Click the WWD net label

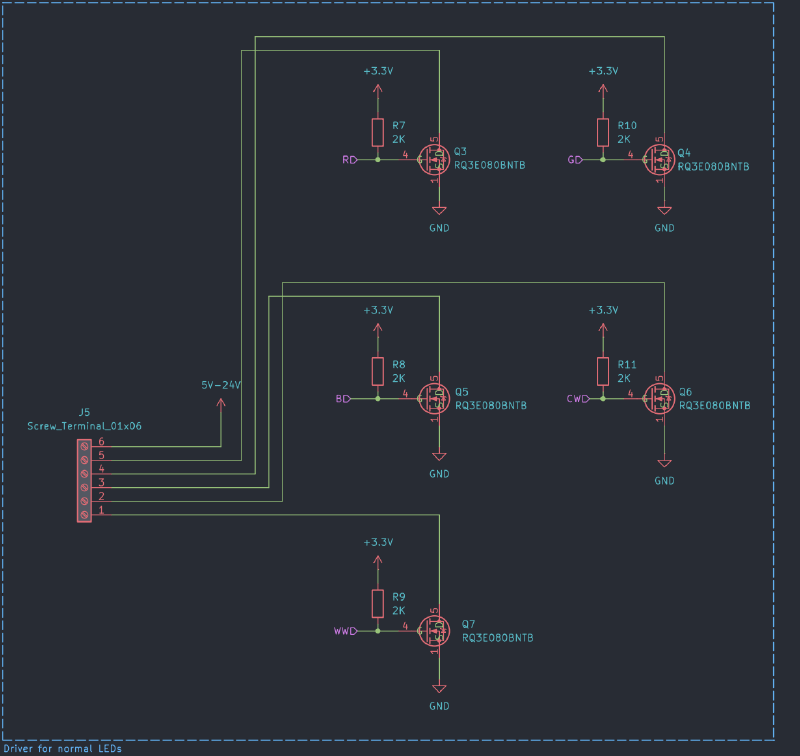345,631
